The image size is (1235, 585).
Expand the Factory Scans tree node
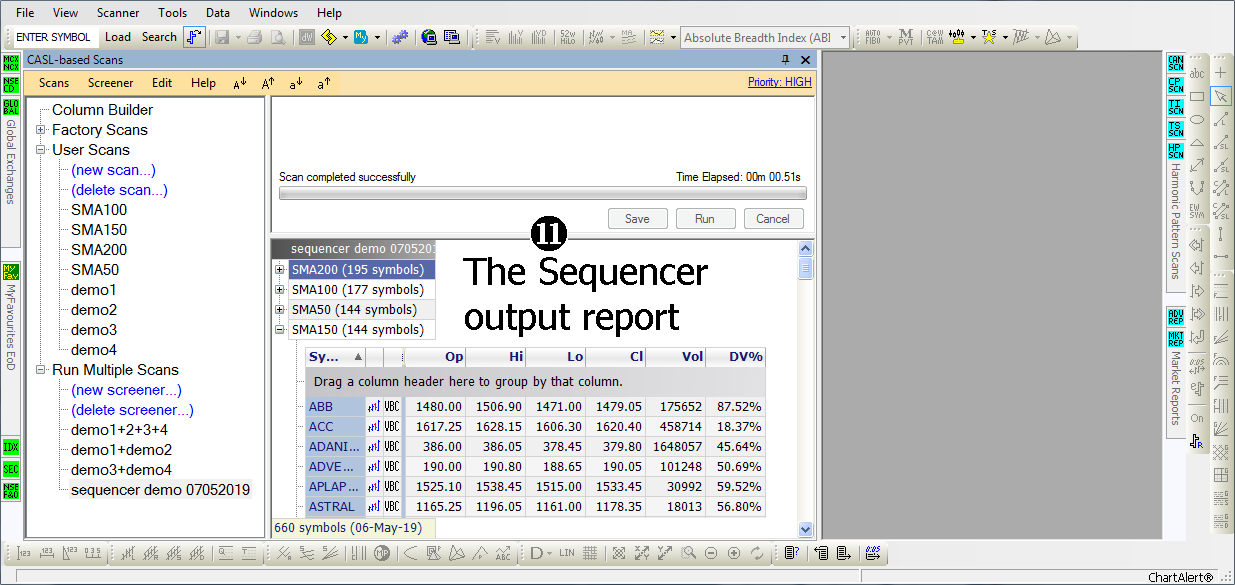point(41,130)
